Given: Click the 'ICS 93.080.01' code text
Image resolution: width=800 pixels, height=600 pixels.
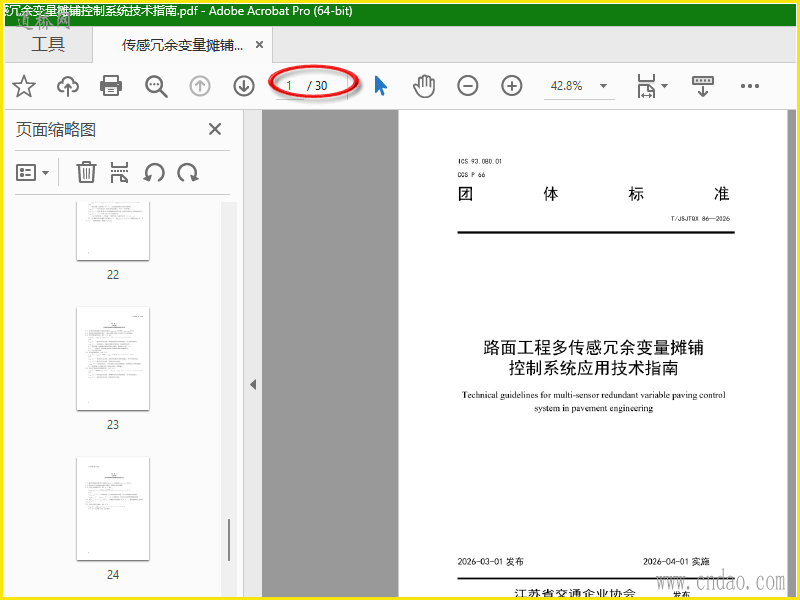Looking at the screenshot, I should (x=480, y=161).
